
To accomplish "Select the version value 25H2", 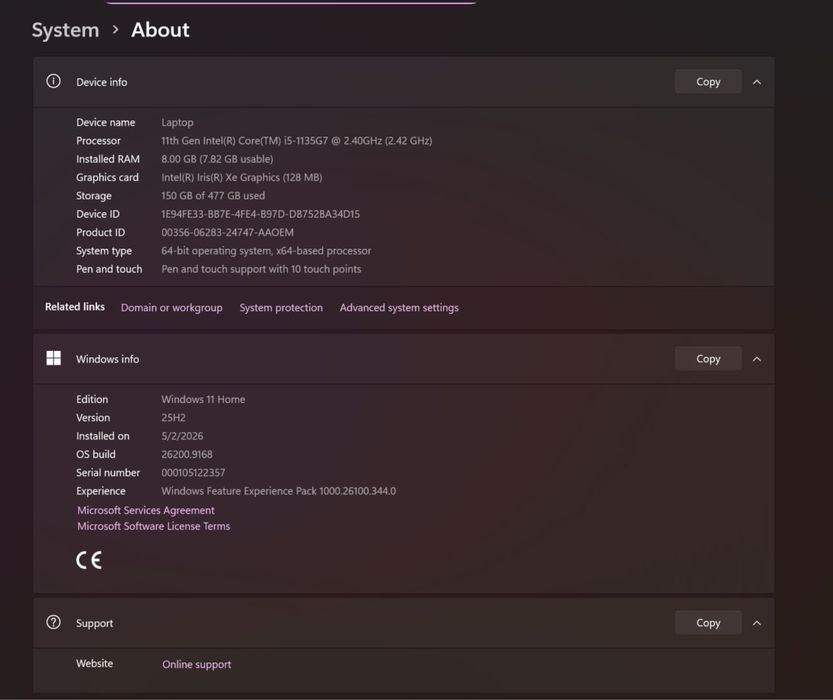I will [173, 417].
